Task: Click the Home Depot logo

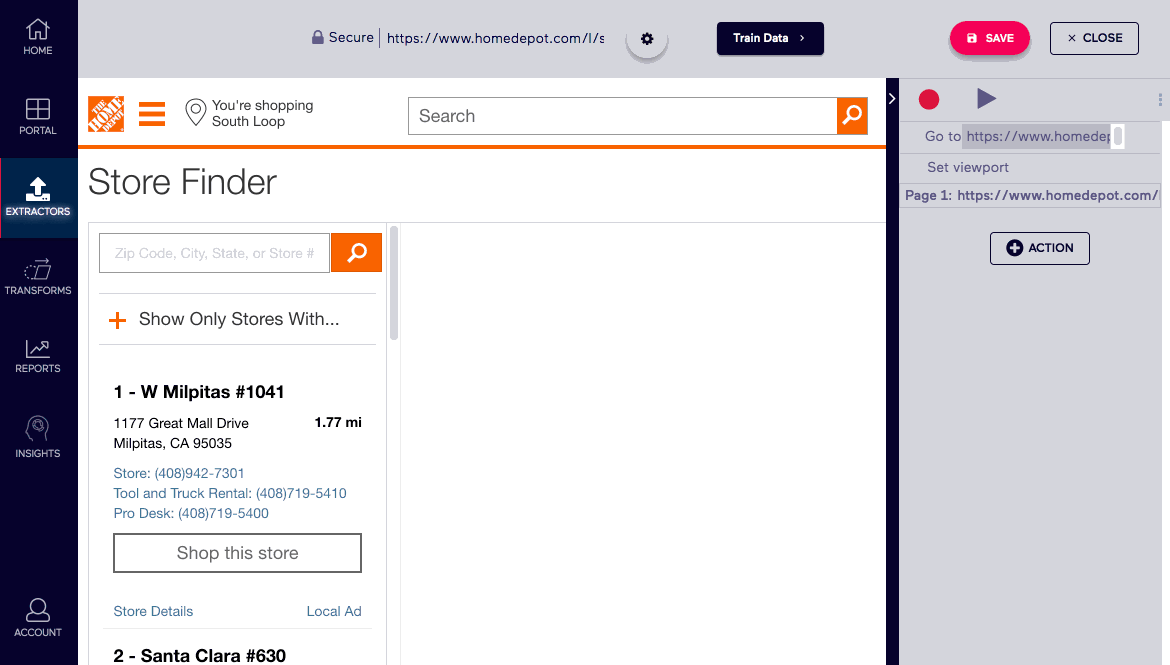Action: point(105,114)
